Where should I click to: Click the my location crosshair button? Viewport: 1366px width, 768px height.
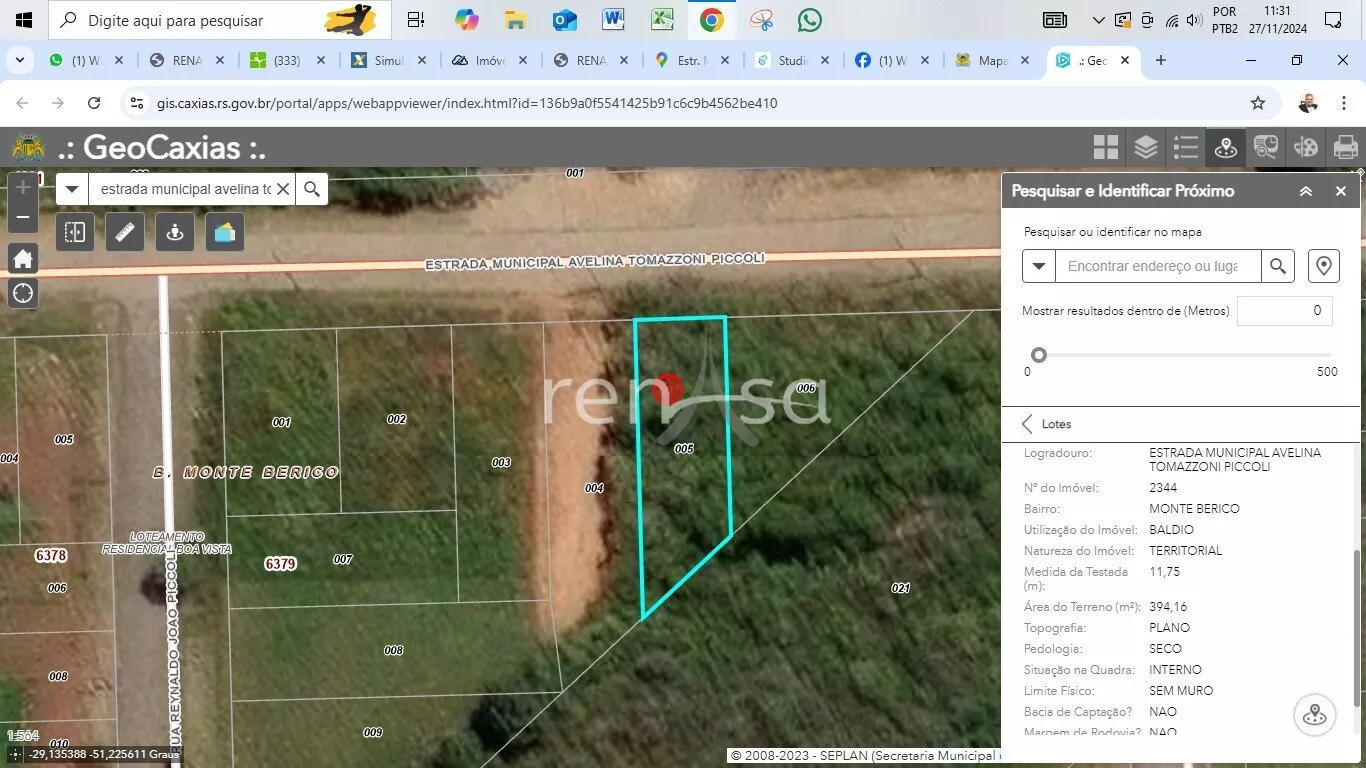click(23, 293)
